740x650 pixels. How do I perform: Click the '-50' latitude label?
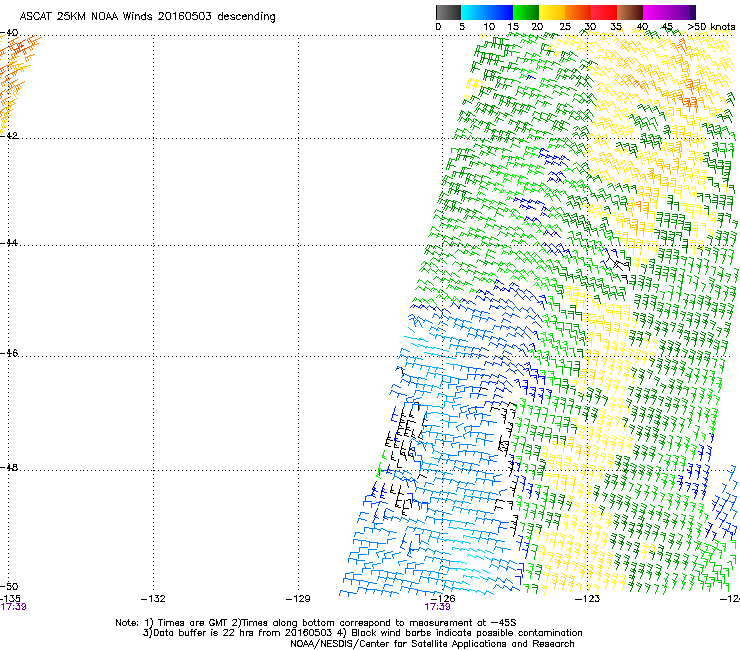coord(9,586)
